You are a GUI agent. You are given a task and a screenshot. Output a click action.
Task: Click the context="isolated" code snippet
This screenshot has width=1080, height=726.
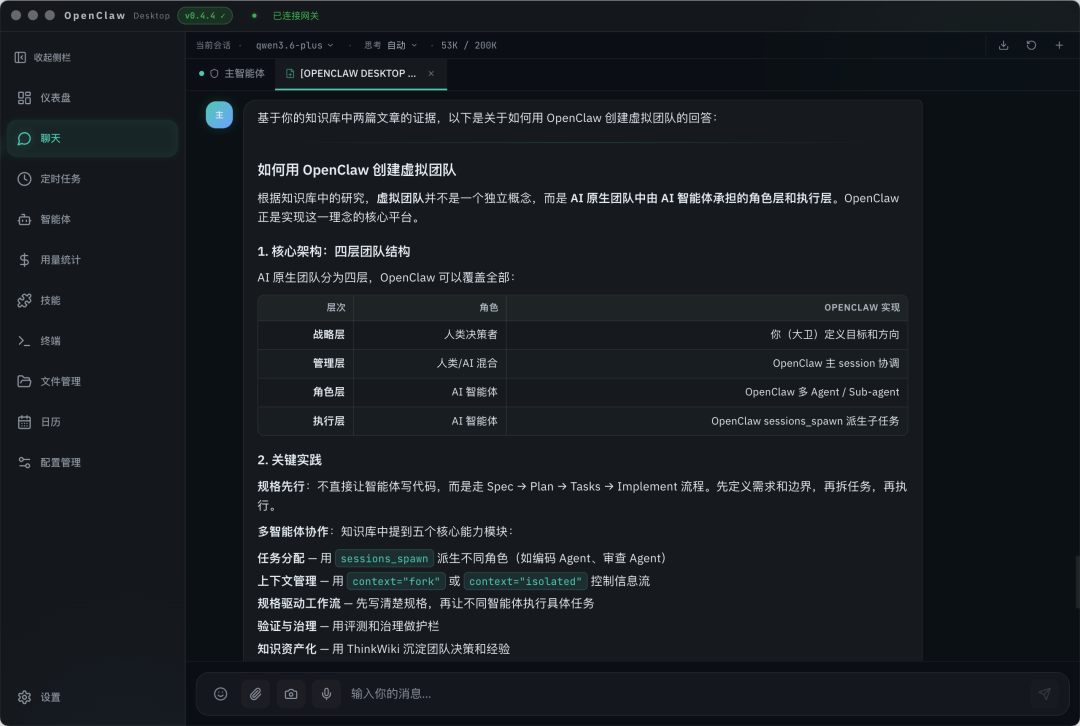coord(526,581)
